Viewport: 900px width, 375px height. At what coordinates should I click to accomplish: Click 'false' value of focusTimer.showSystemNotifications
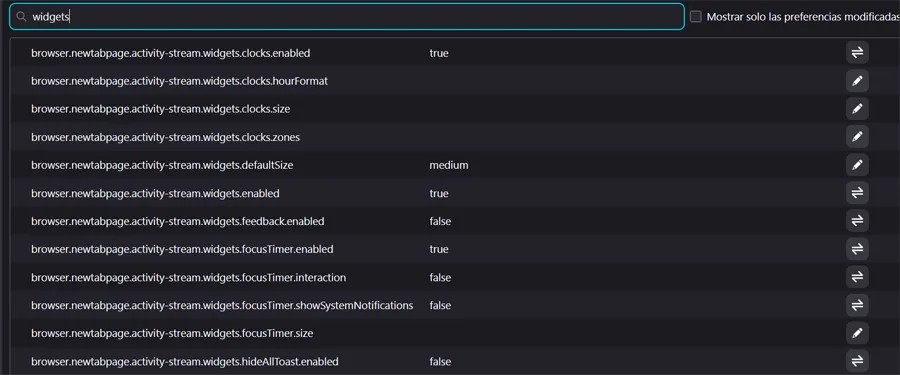[x=440, y=306]
